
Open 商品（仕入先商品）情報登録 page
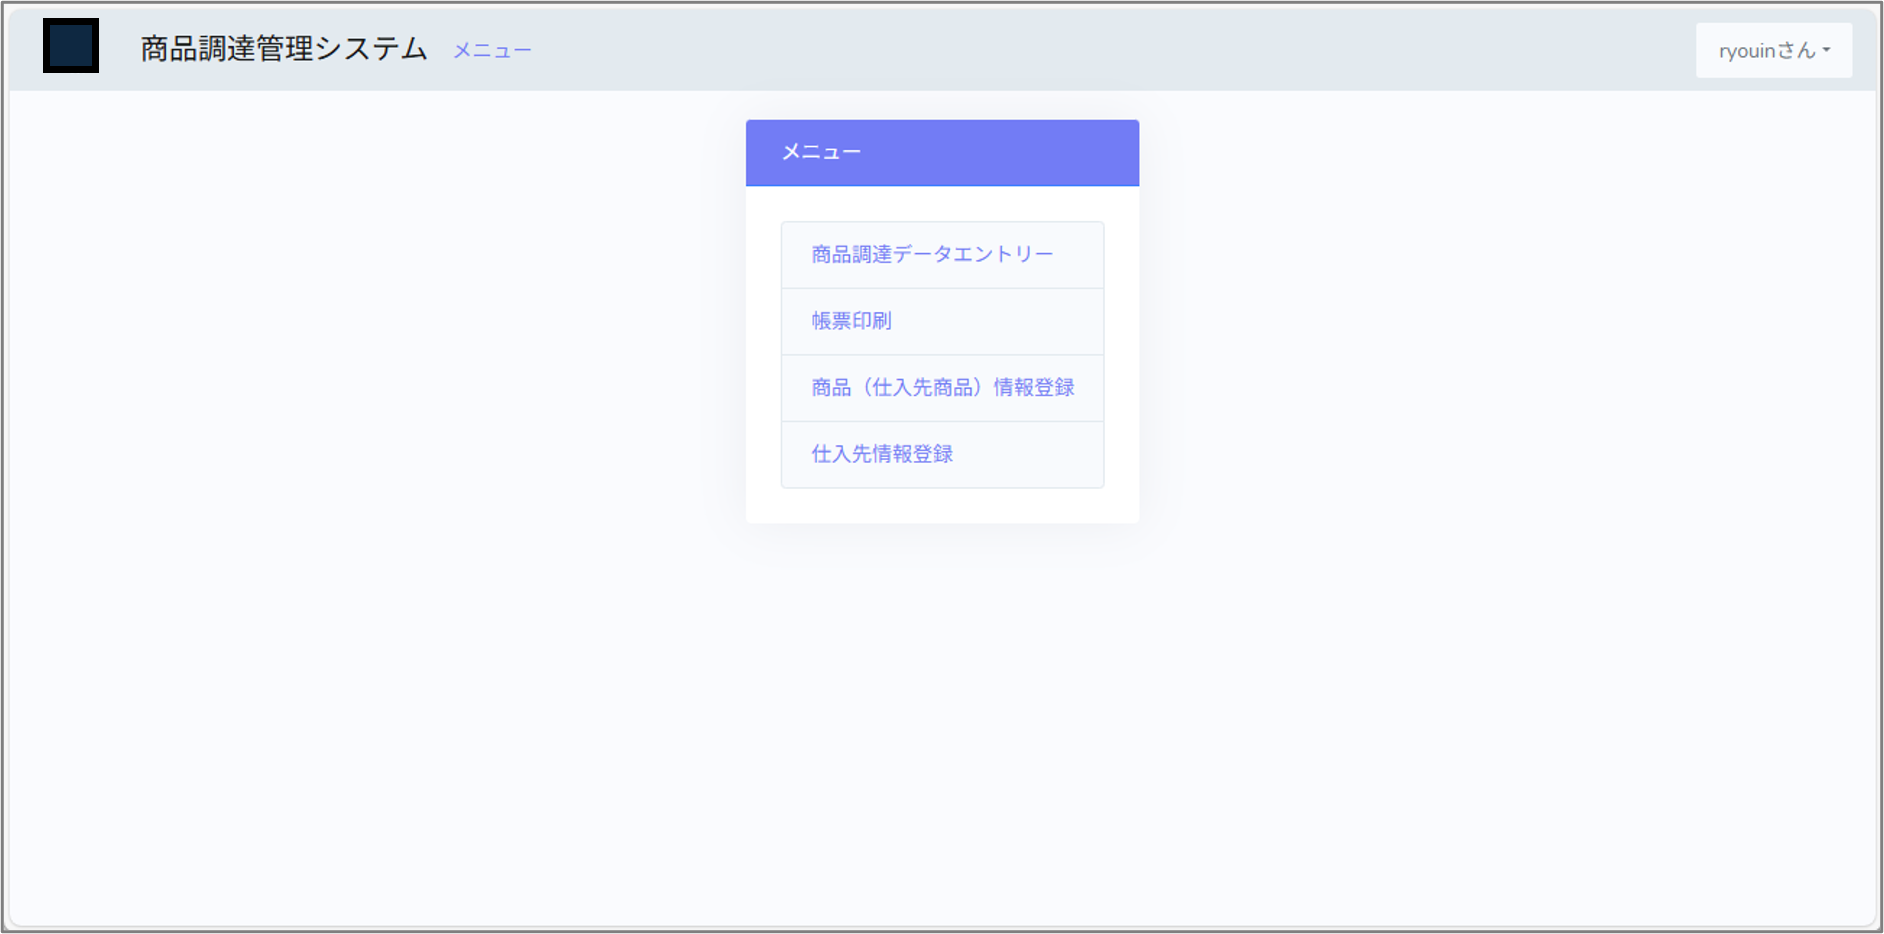coord(942,388)
